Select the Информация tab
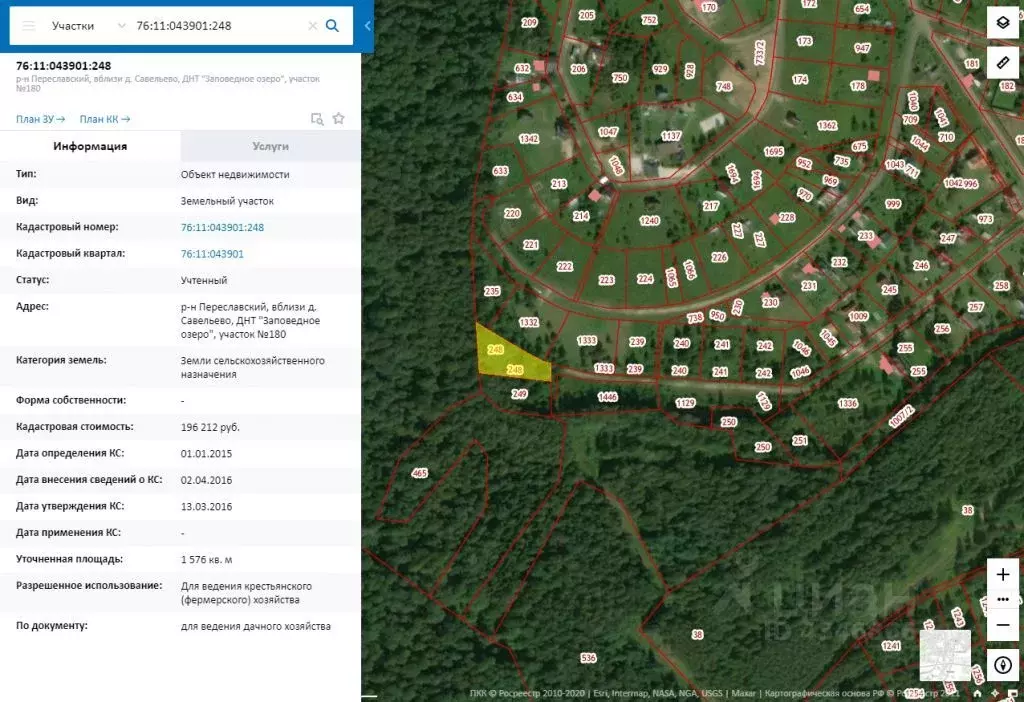The image size is (1024, 702). pos(90,146)
